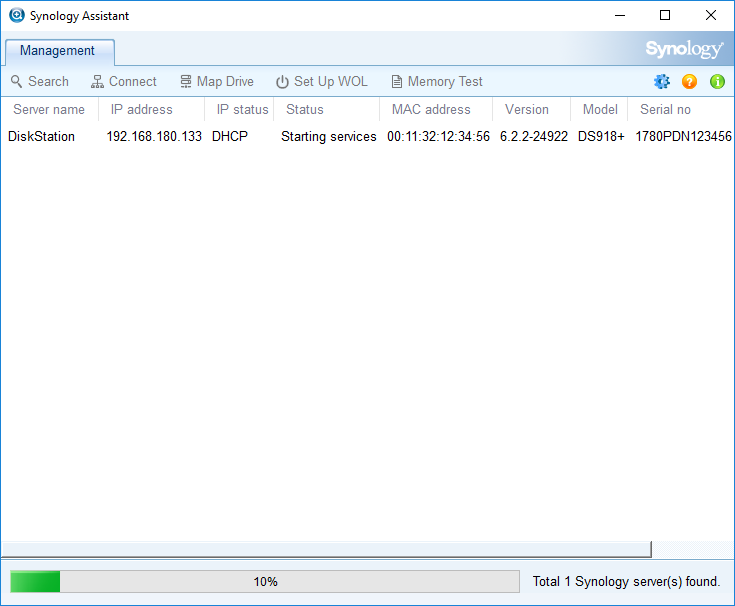Image resolution: width=735 pixels, height=606 pixels.
Task: Minimize the Synology Assistant window
Action: coord(620,15)
